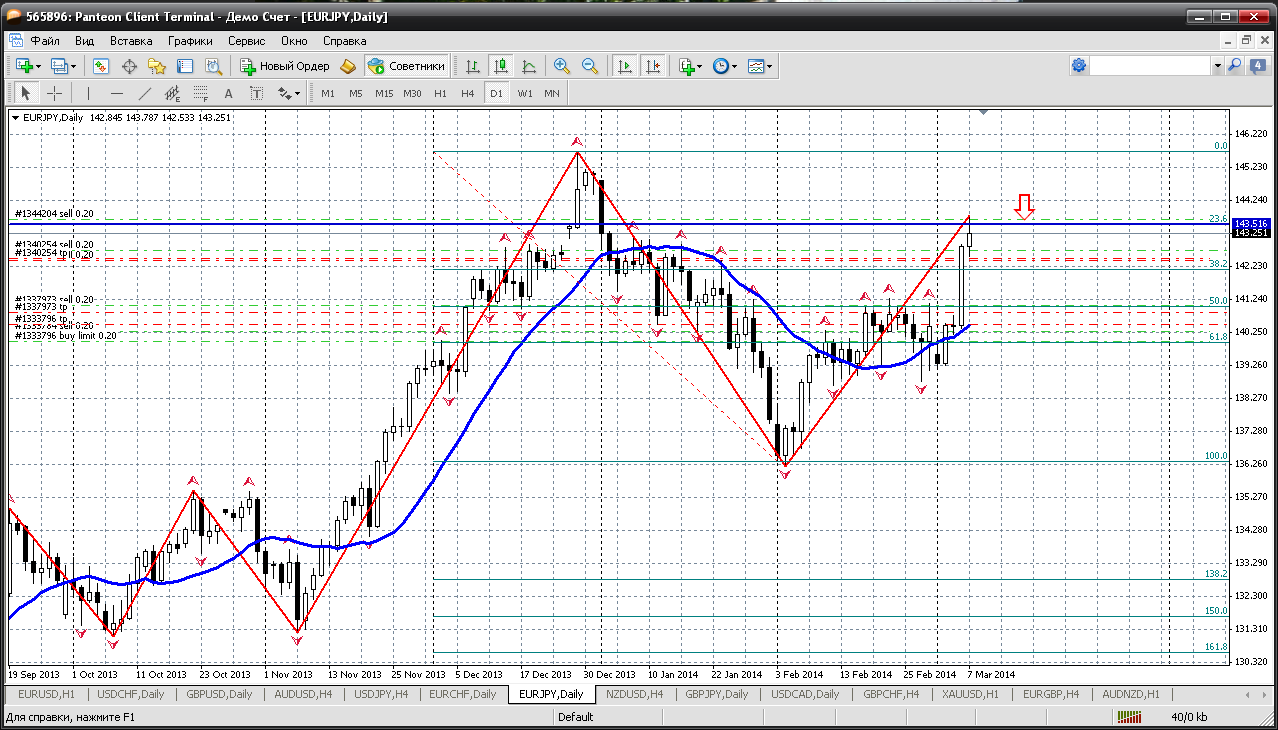Image resolution: width=1278 pixels, height=730 pixels.
Task: Click the search input field
Action: 1150,66
